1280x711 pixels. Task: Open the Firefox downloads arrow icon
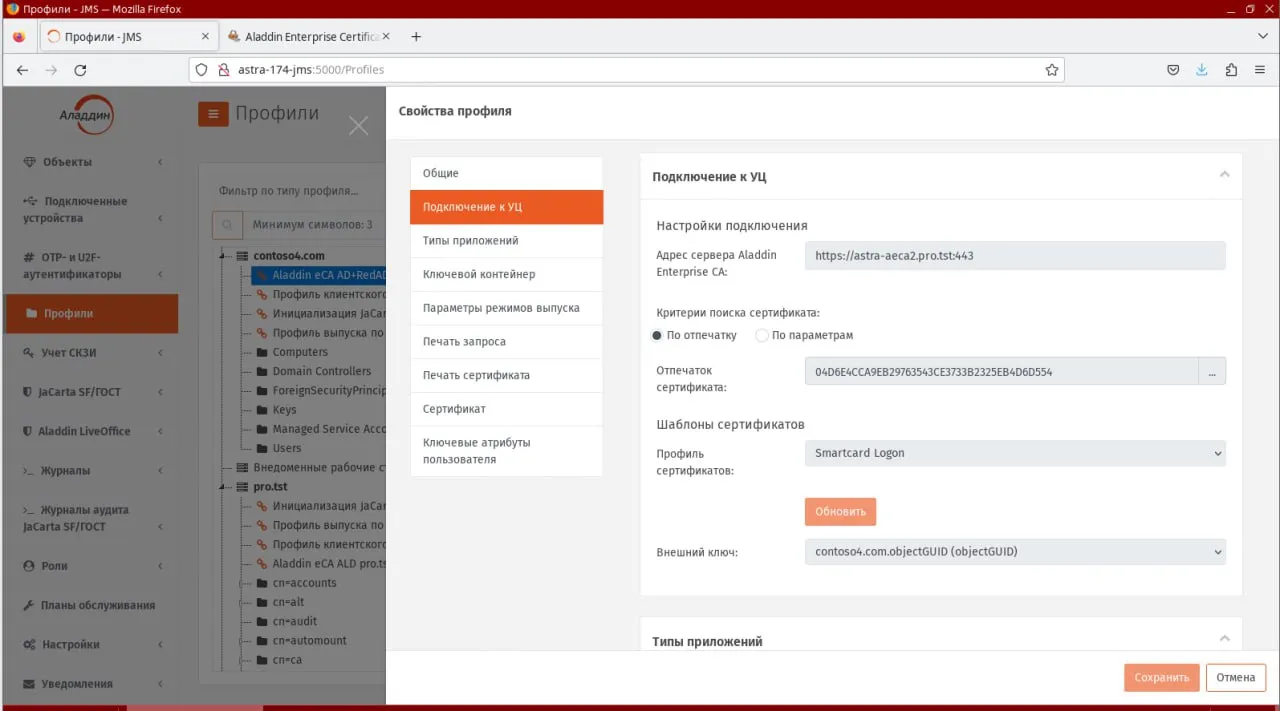[1202, 70]
